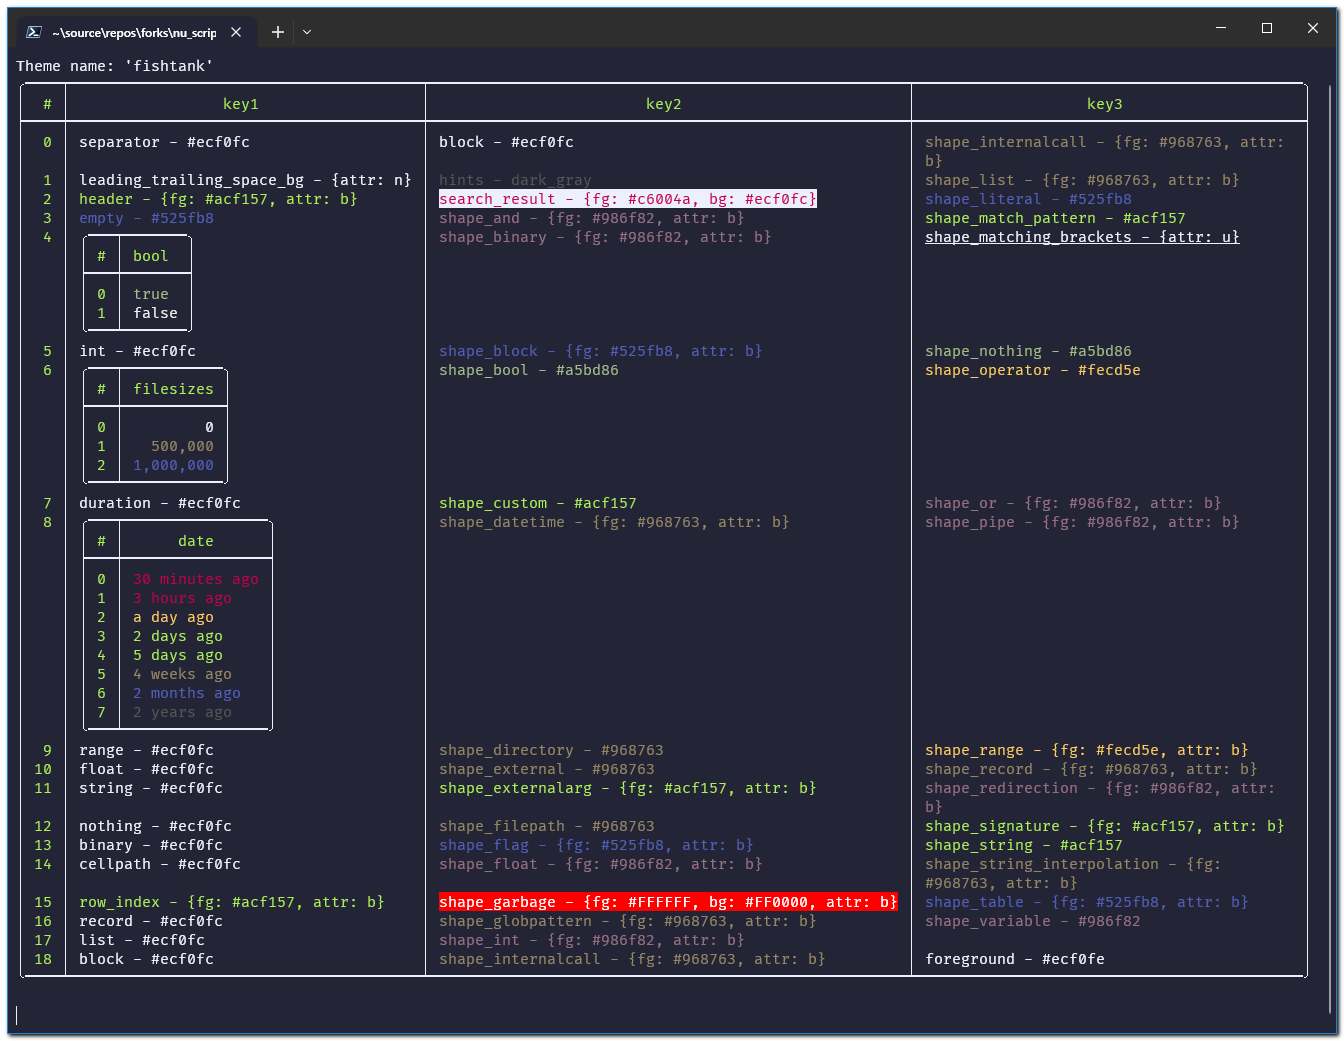The image size is (1344, 1041).
Task: Click the 'shape_literal - #525fb8' entry
Action: 1029,199
